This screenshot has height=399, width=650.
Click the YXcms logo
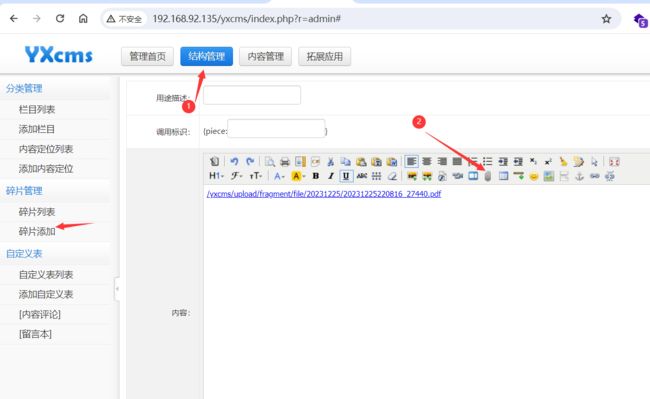pyautogui.click(x=58, y=55)
